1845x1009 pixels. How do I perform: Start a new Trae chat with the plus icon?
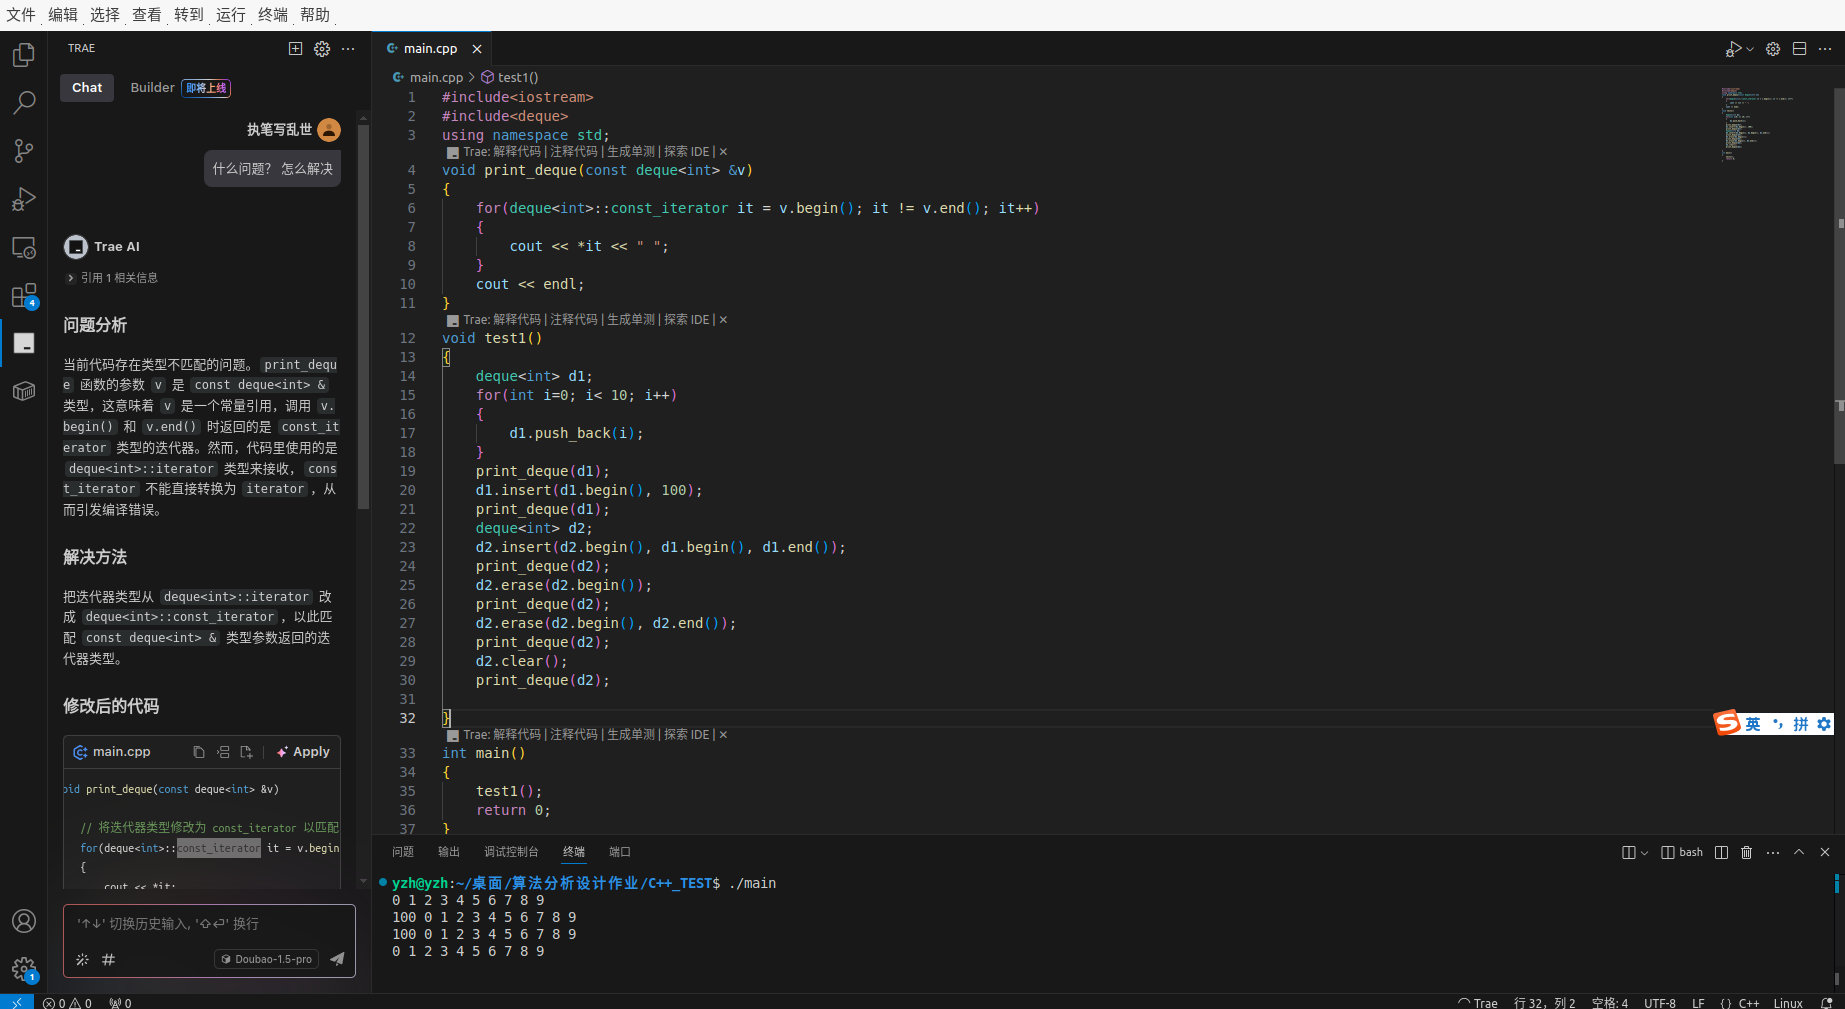tap(295, 48)
